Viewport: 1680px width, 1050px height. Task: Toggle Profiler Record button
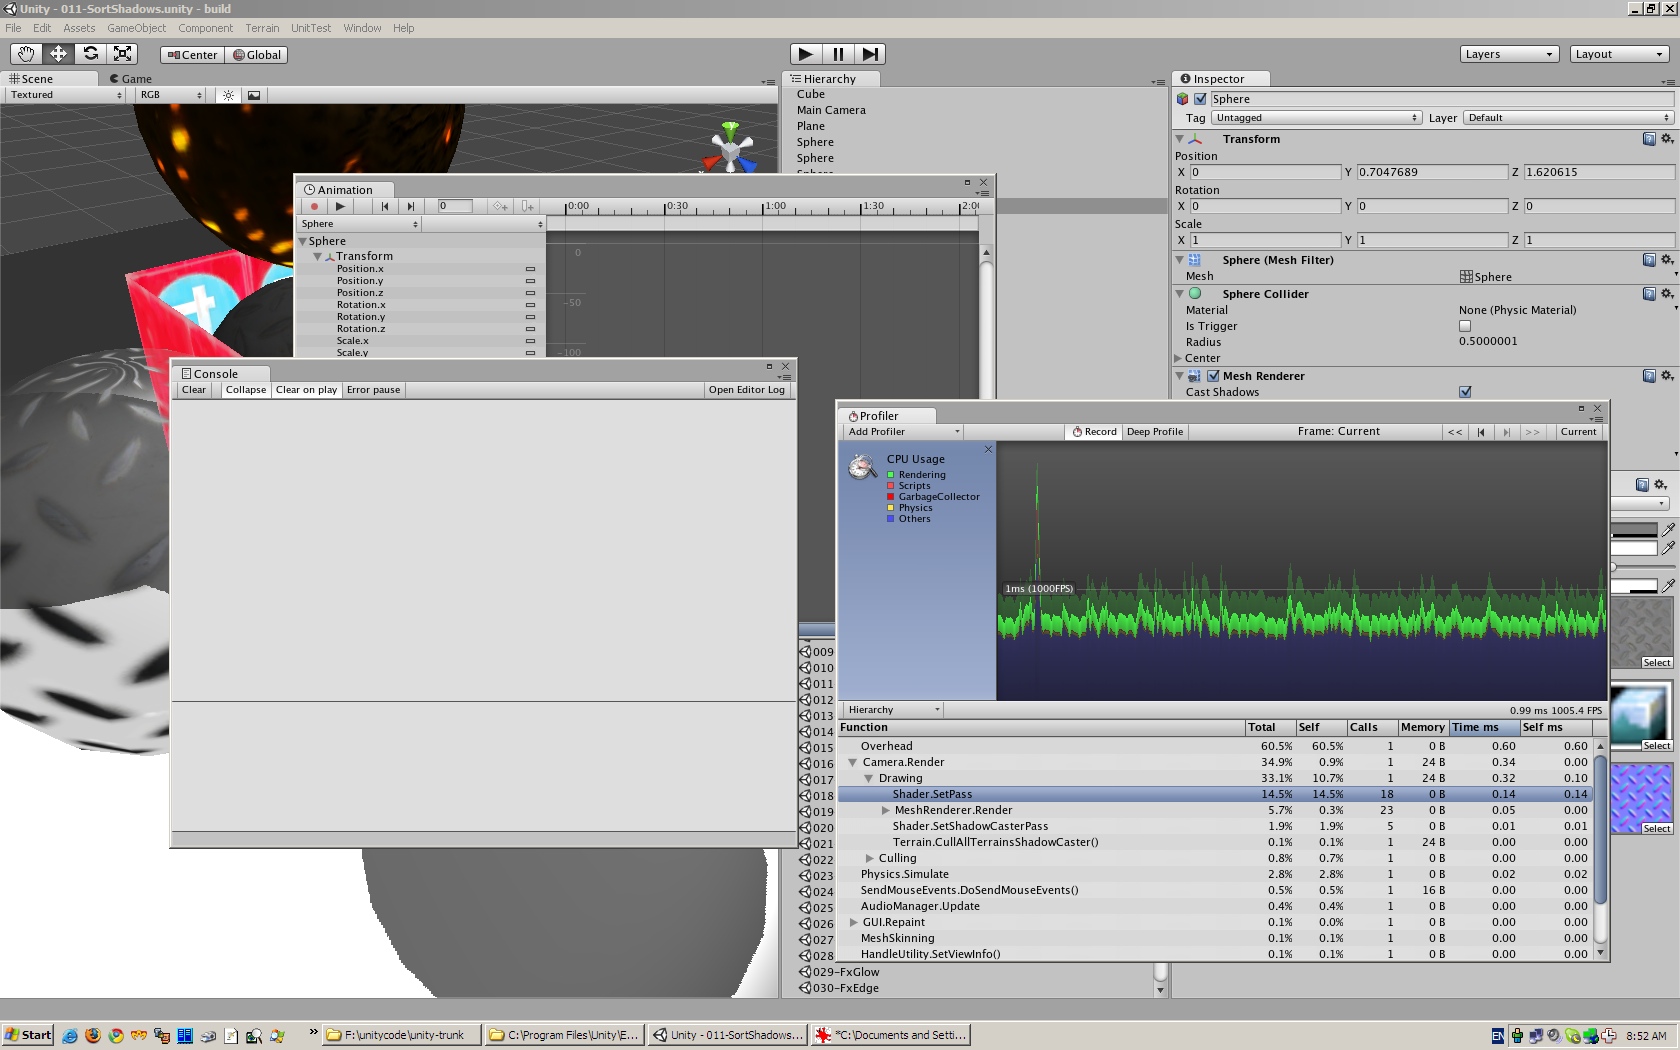[1094, 432]
